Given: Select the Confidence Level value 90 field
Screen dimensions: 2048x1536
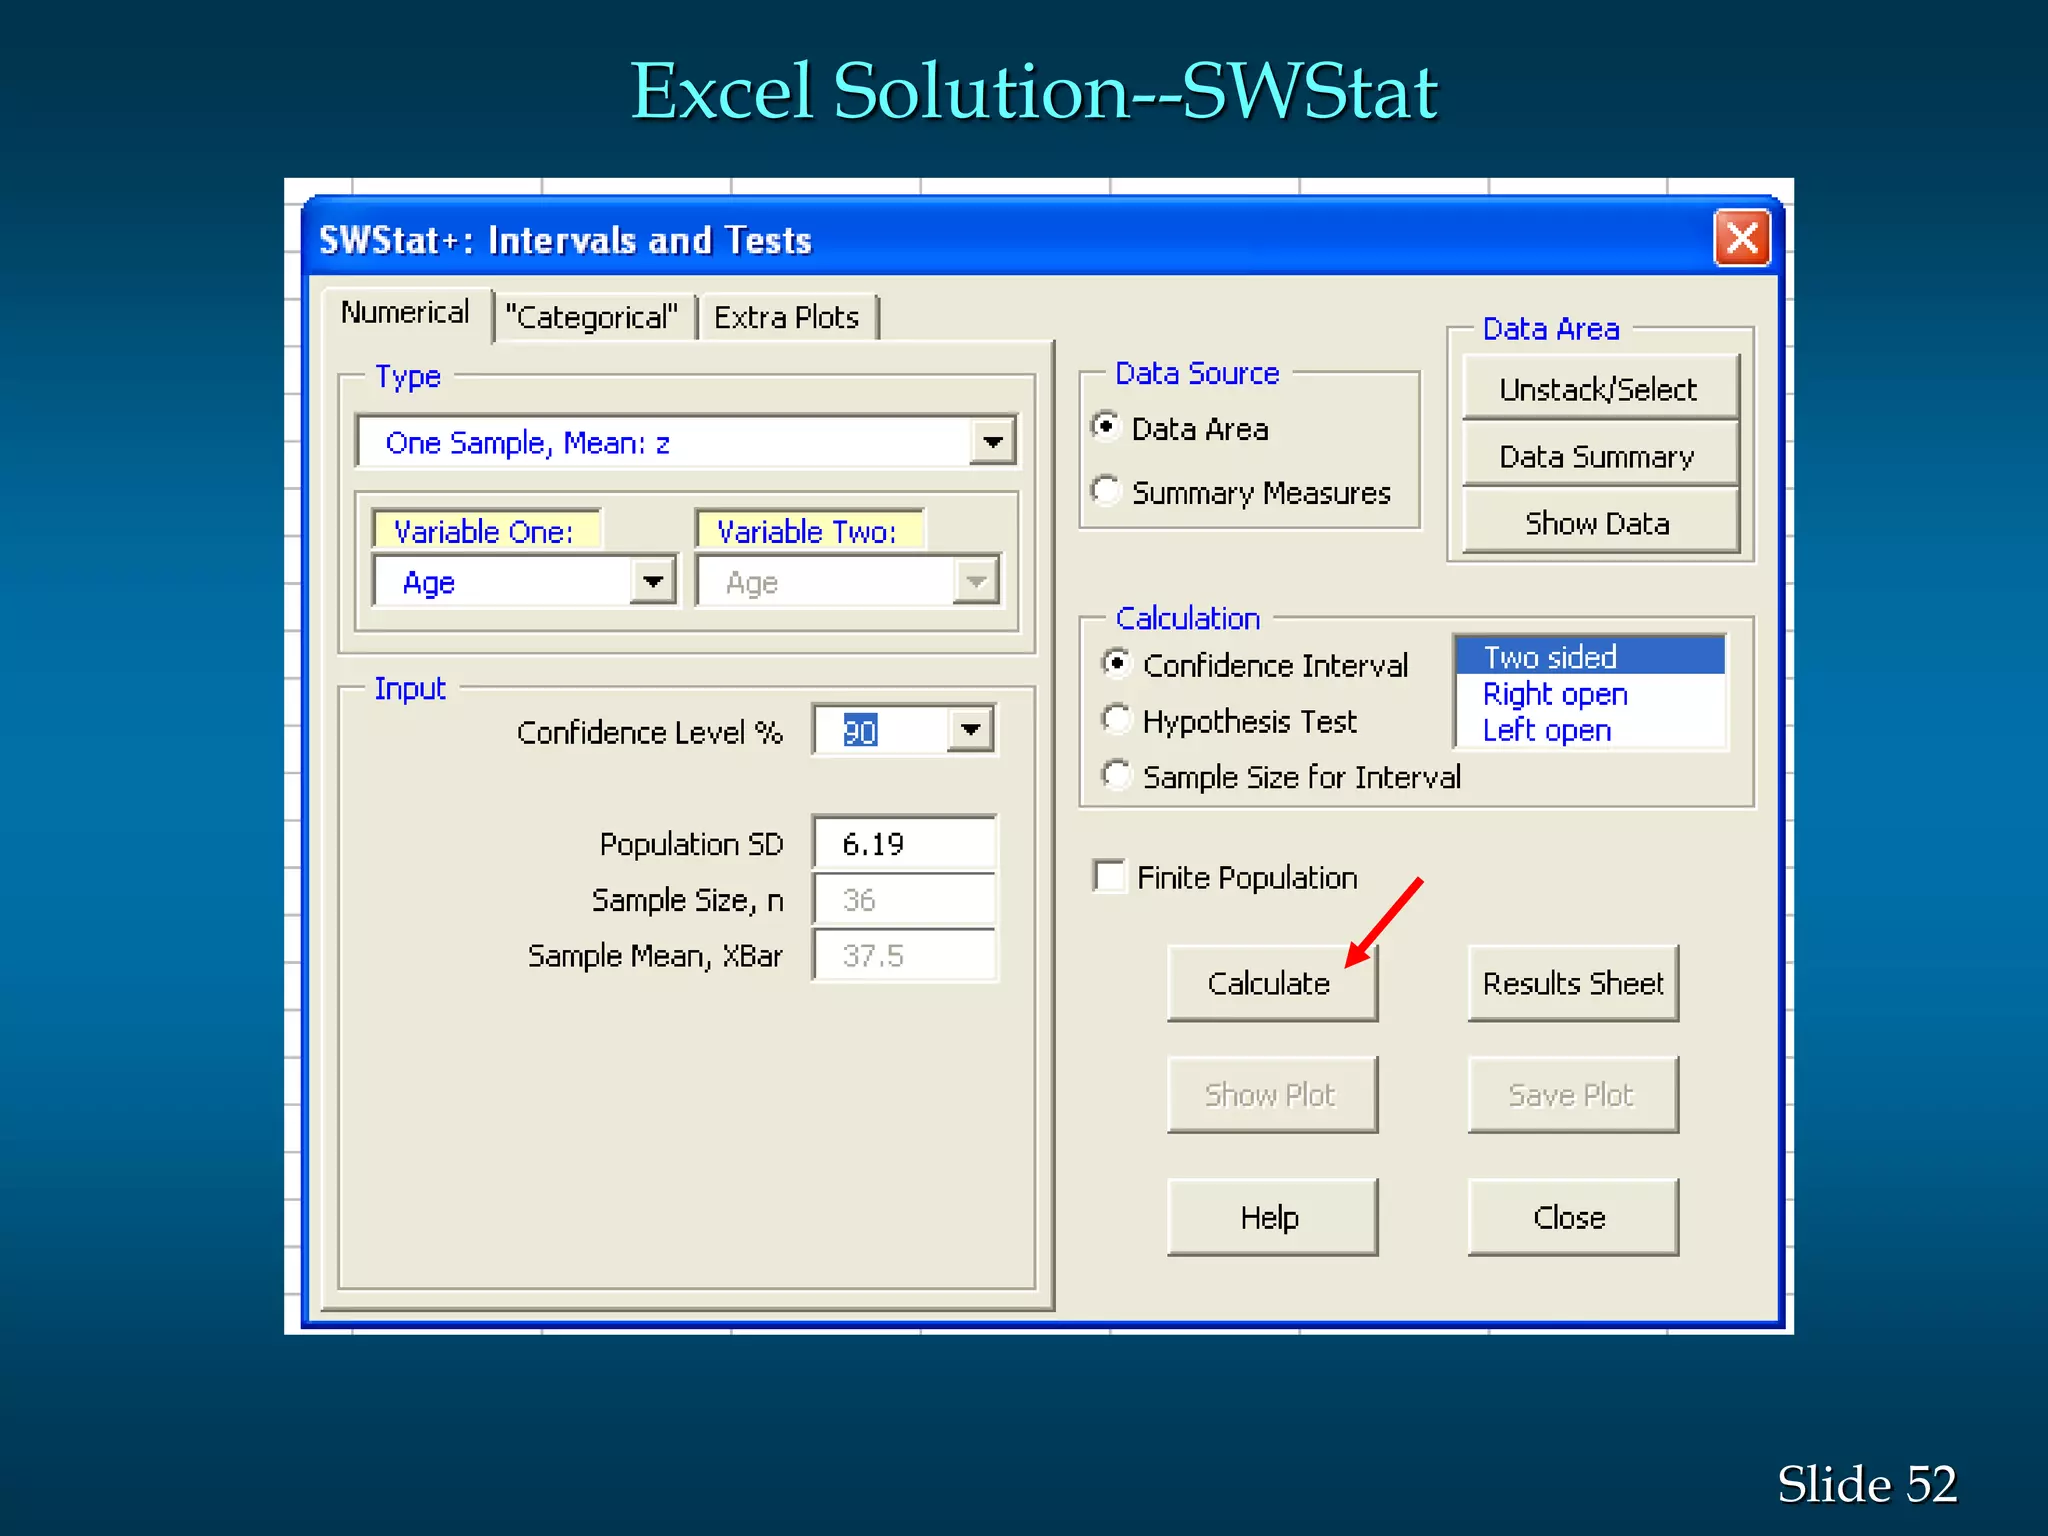Looking at the screenshot, I should (x=880, y=731).
